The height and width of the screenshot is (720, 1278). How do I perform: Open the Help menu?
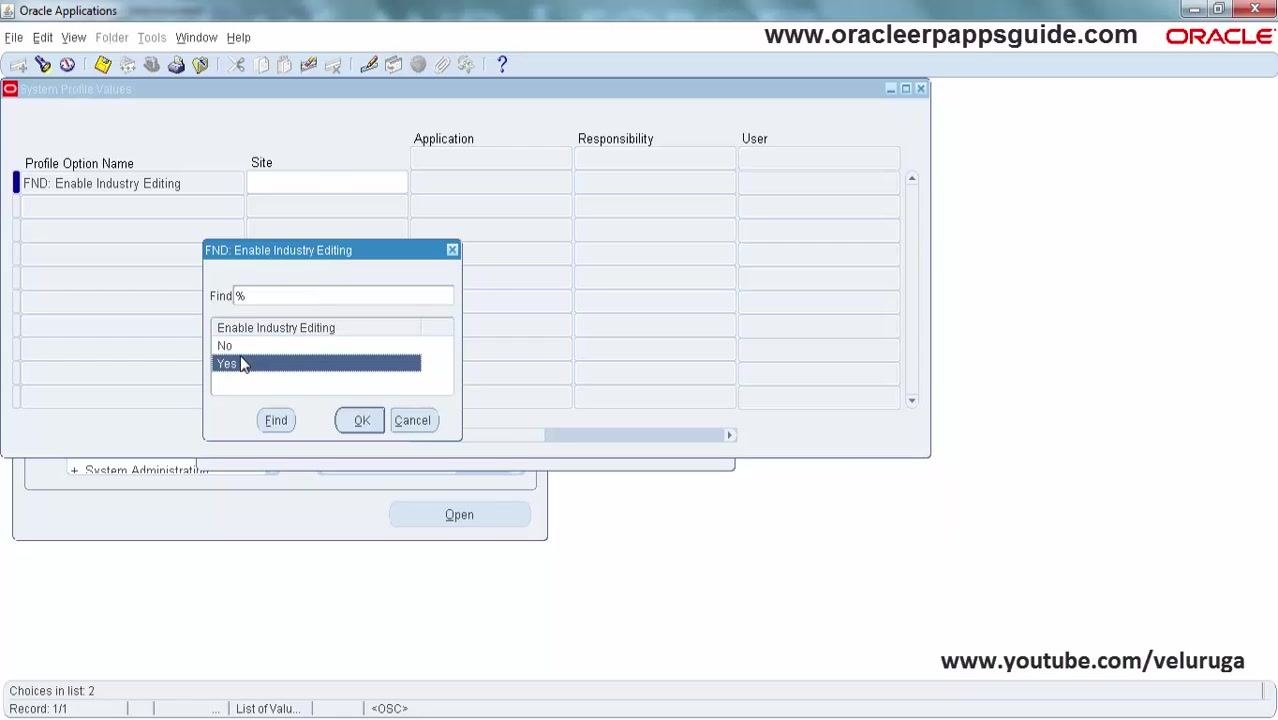(x=239, y=38)
